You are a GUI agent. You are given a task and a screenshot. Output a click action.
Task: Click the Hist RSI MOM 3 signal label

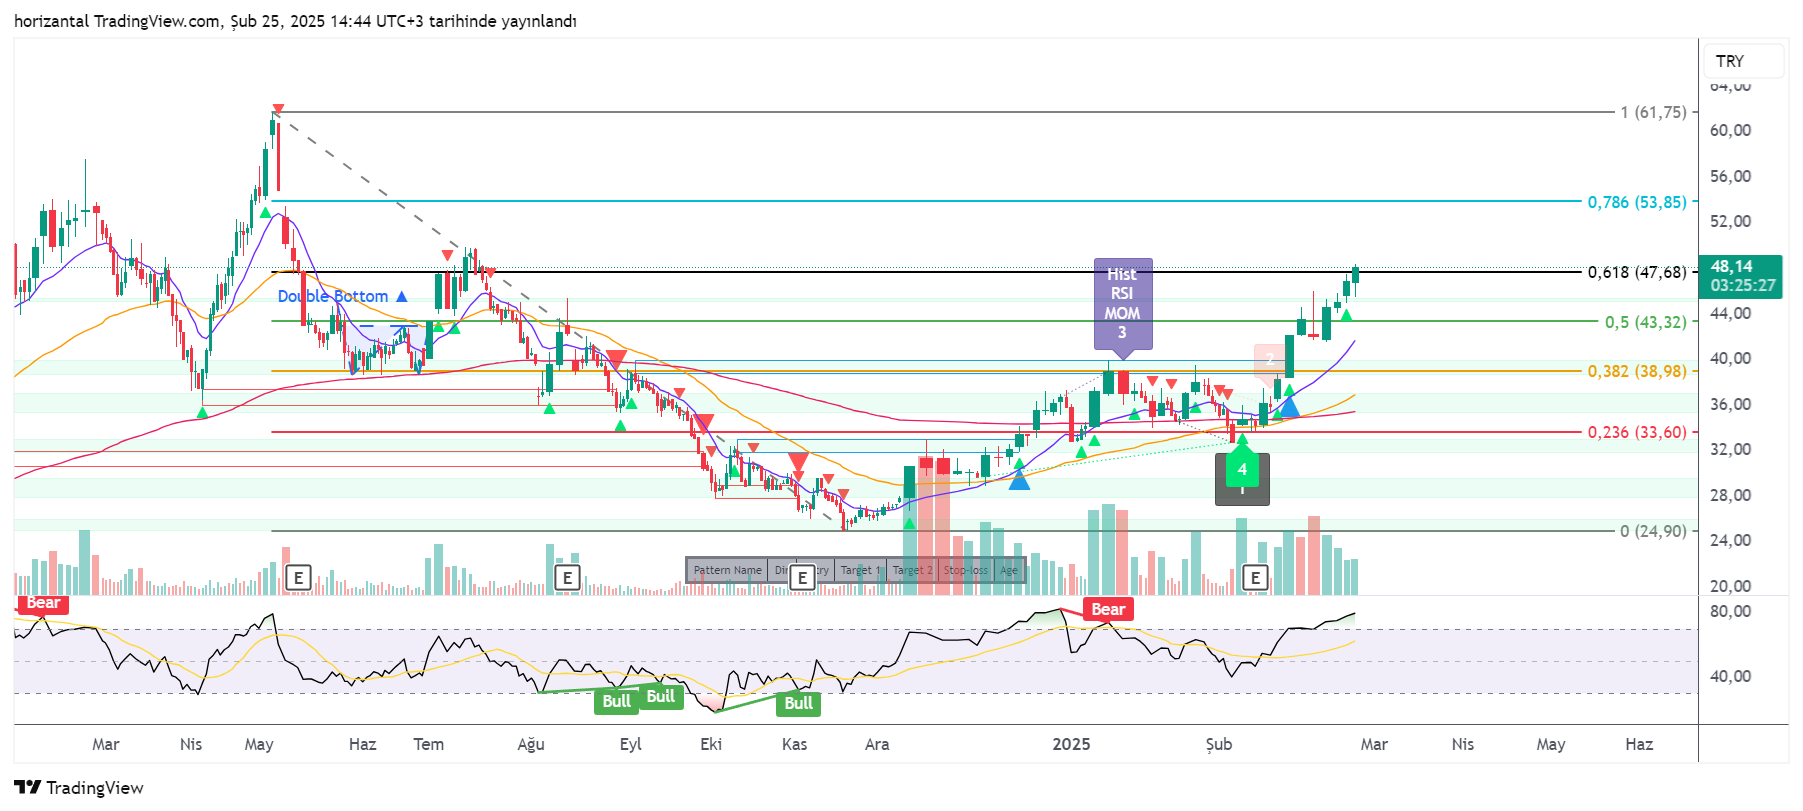pos(1122,303)
